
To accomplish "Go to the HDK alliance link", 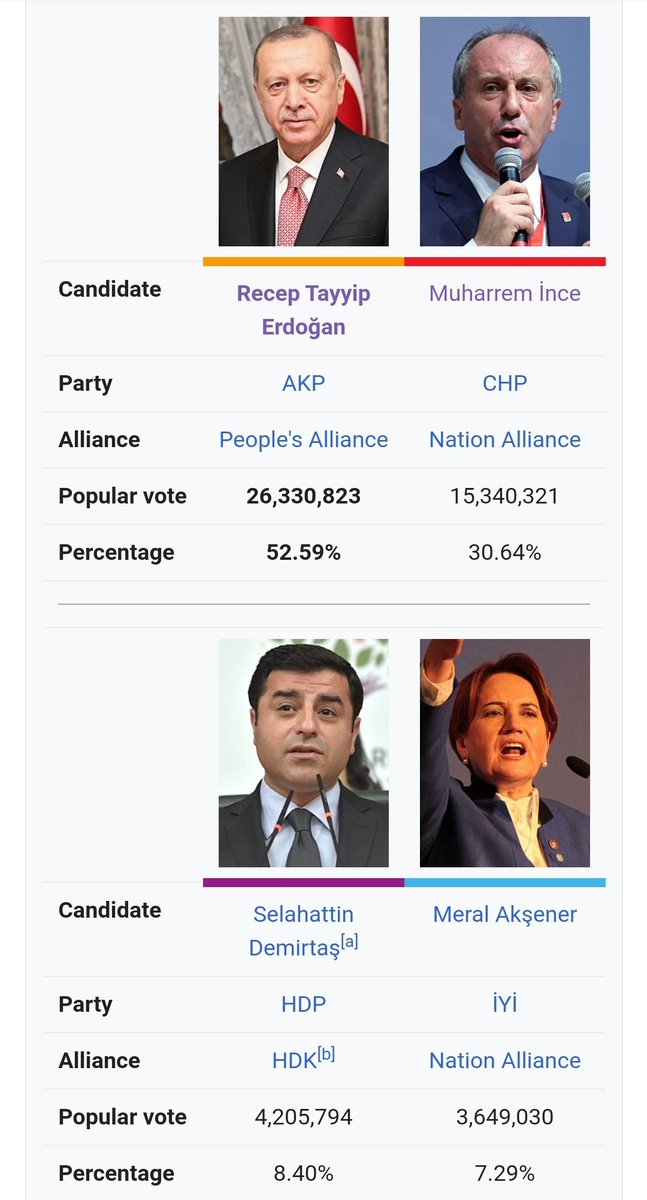I will click(293, 1061).
